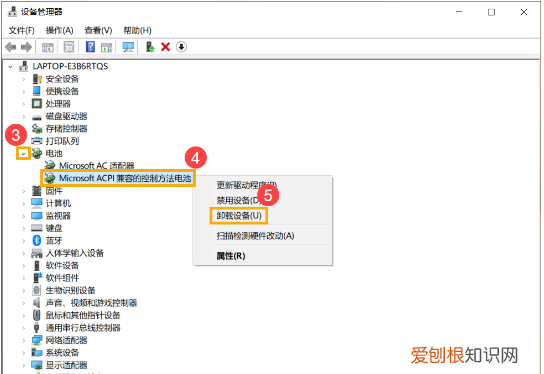Viewport: 544px width, 374px height.
Task: Collapse the LAPTOP-E3B6RTQS root node
Action: [10, 66]
